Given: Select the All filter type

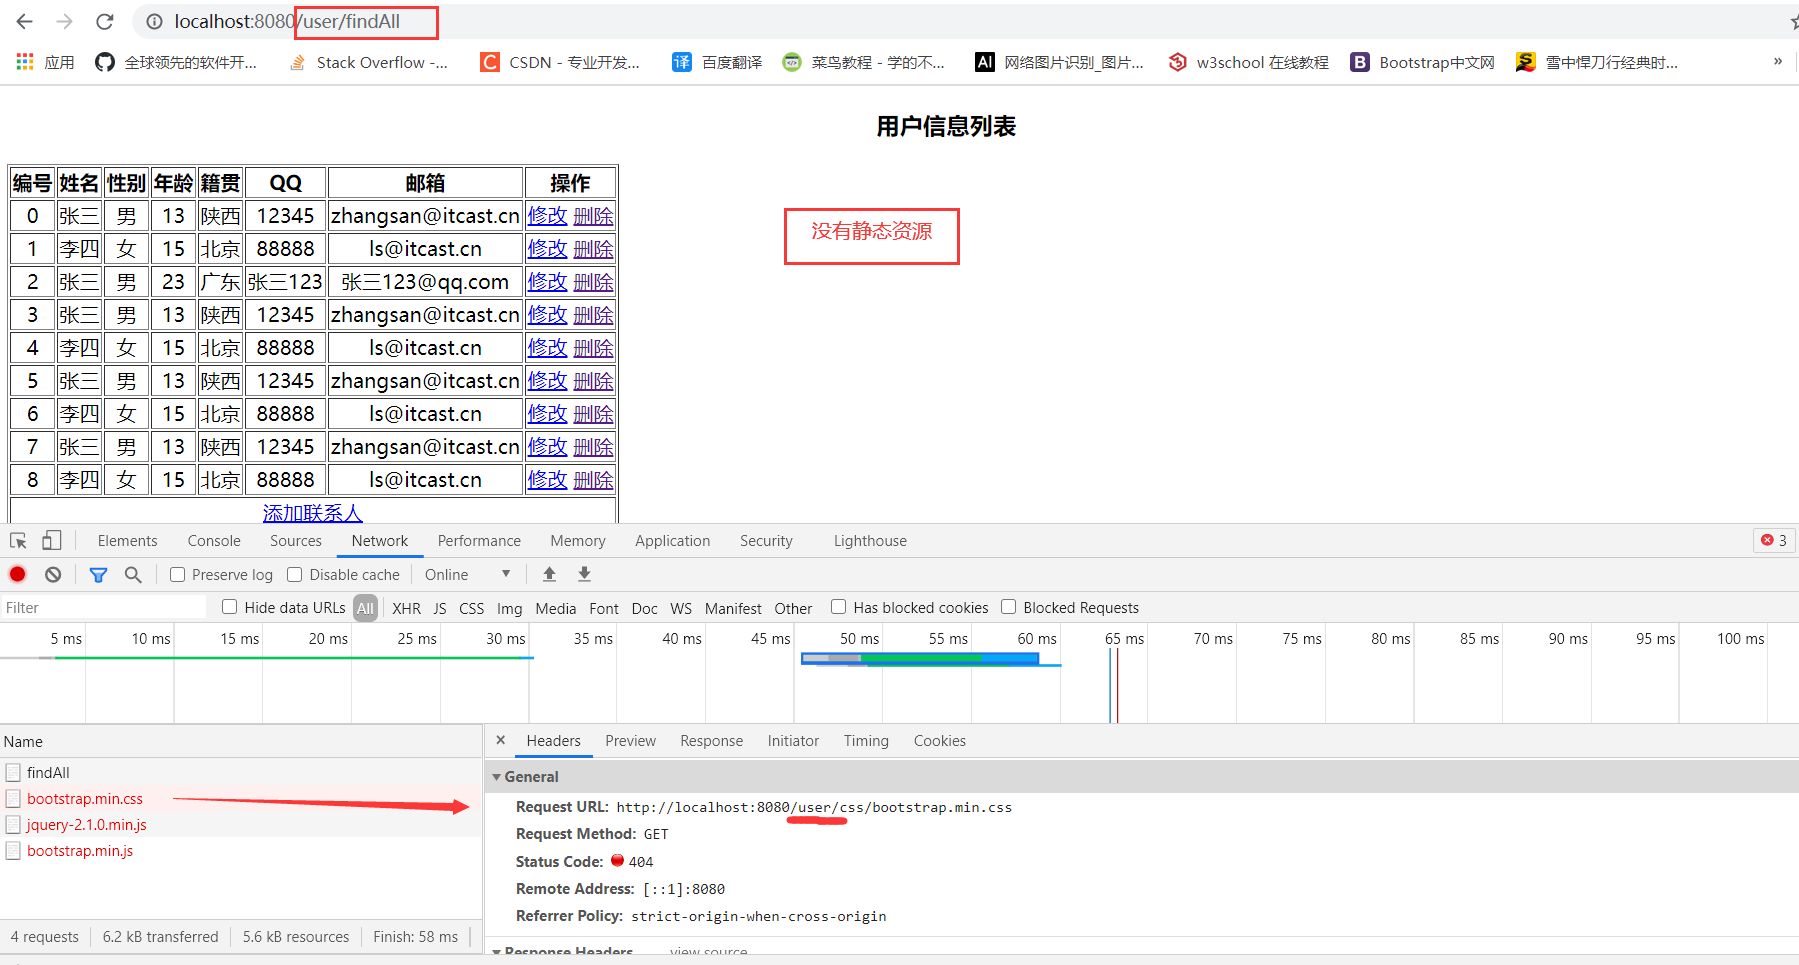Looking at the screenshot, I should [x=365, y=608].
